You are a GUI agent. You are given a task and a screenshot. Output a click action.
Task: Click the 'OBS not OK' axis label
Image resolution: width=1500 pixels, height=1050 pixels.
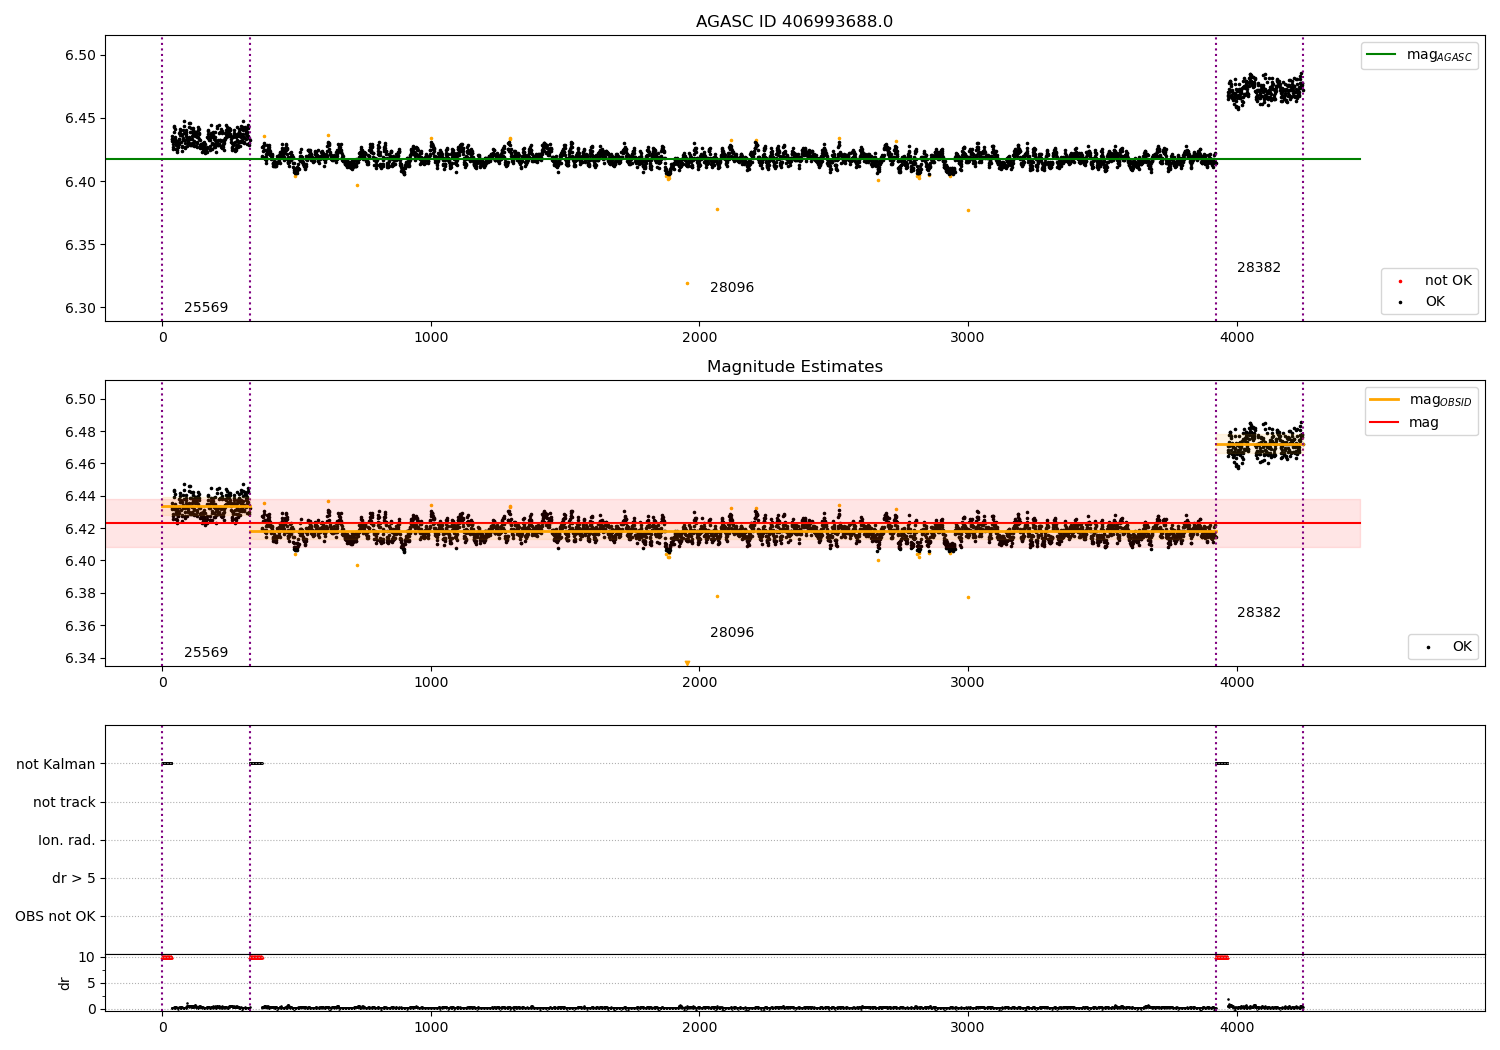pyautogui.click(x=56, y=917)
